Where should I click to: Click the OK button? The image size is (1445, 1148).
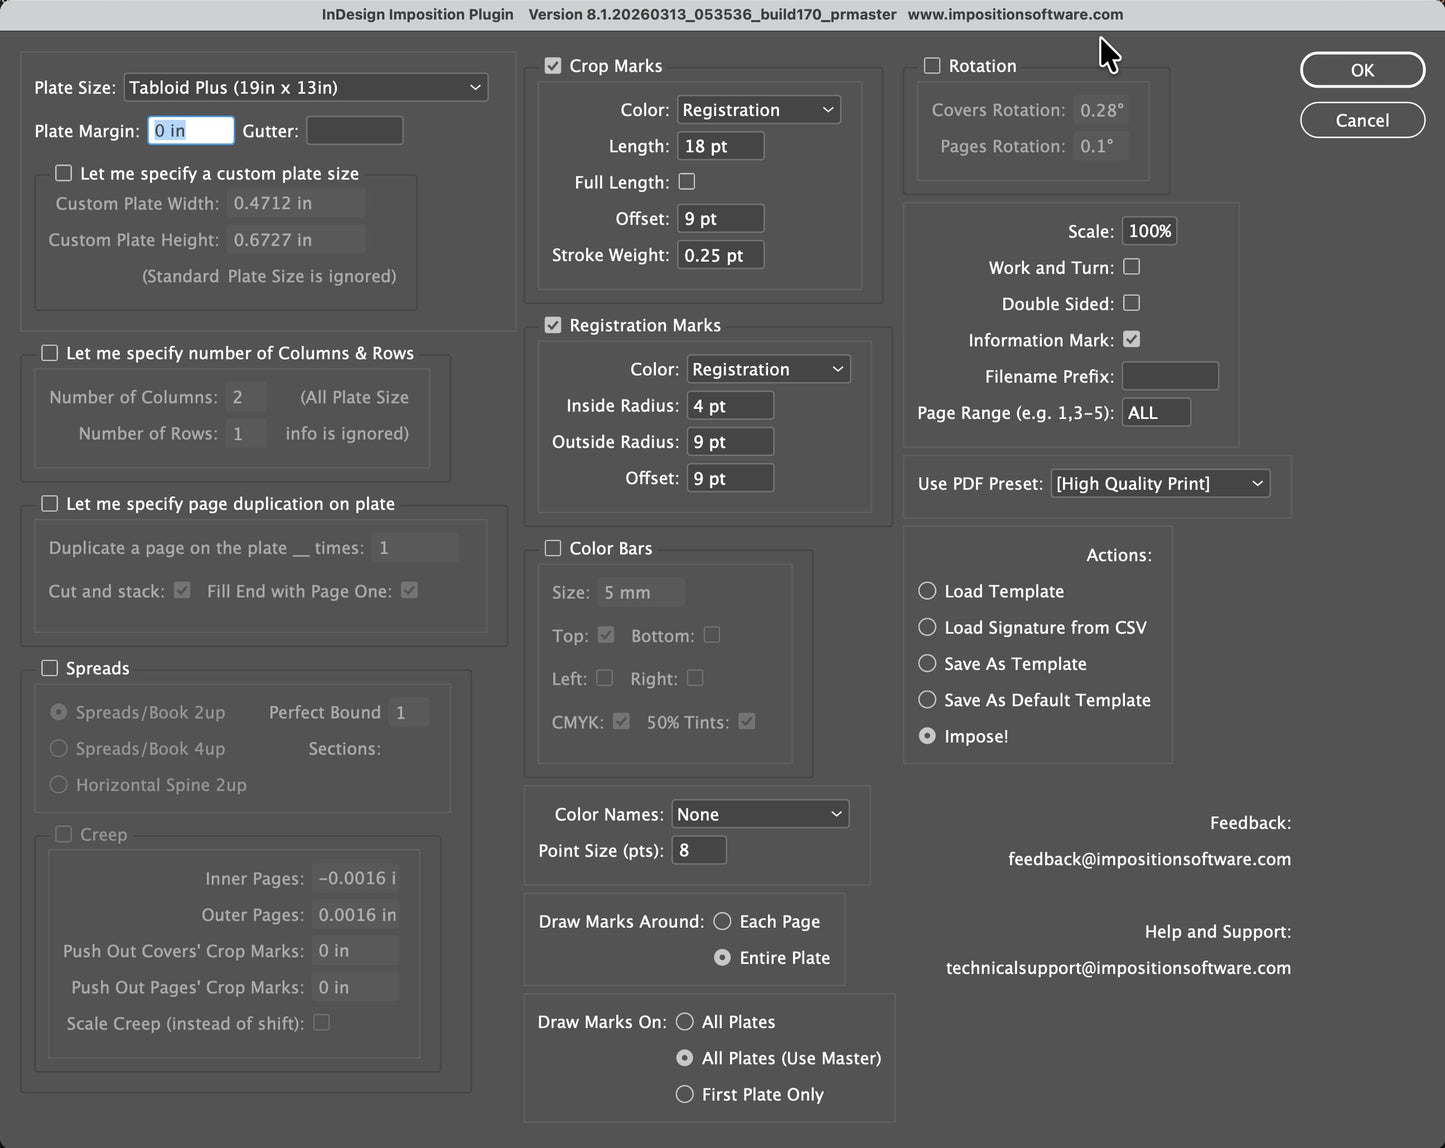tap(1362, 70)
